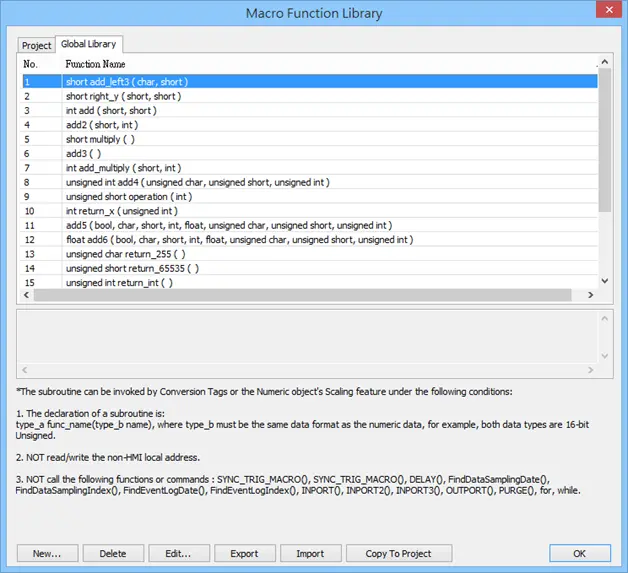The height and width of the screenshot is (573, 628).
Task: Select row 'short add_left3 ( char, short )'
Action: tap(309, 82)
